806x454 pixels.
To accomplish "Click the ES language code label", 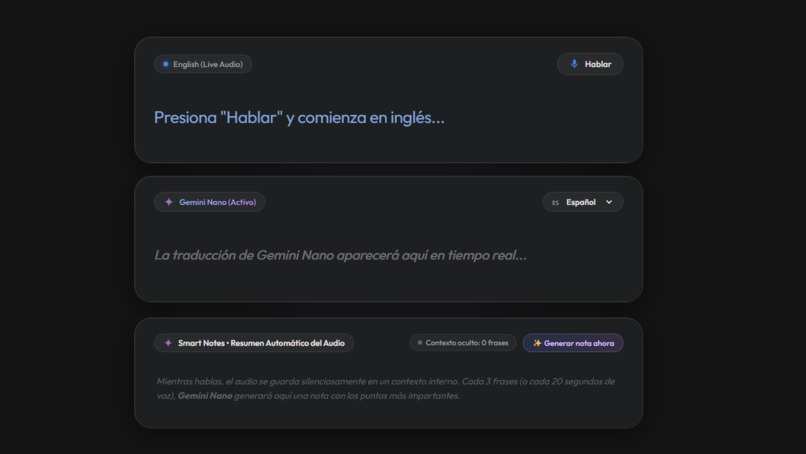I will pos(555,203).
